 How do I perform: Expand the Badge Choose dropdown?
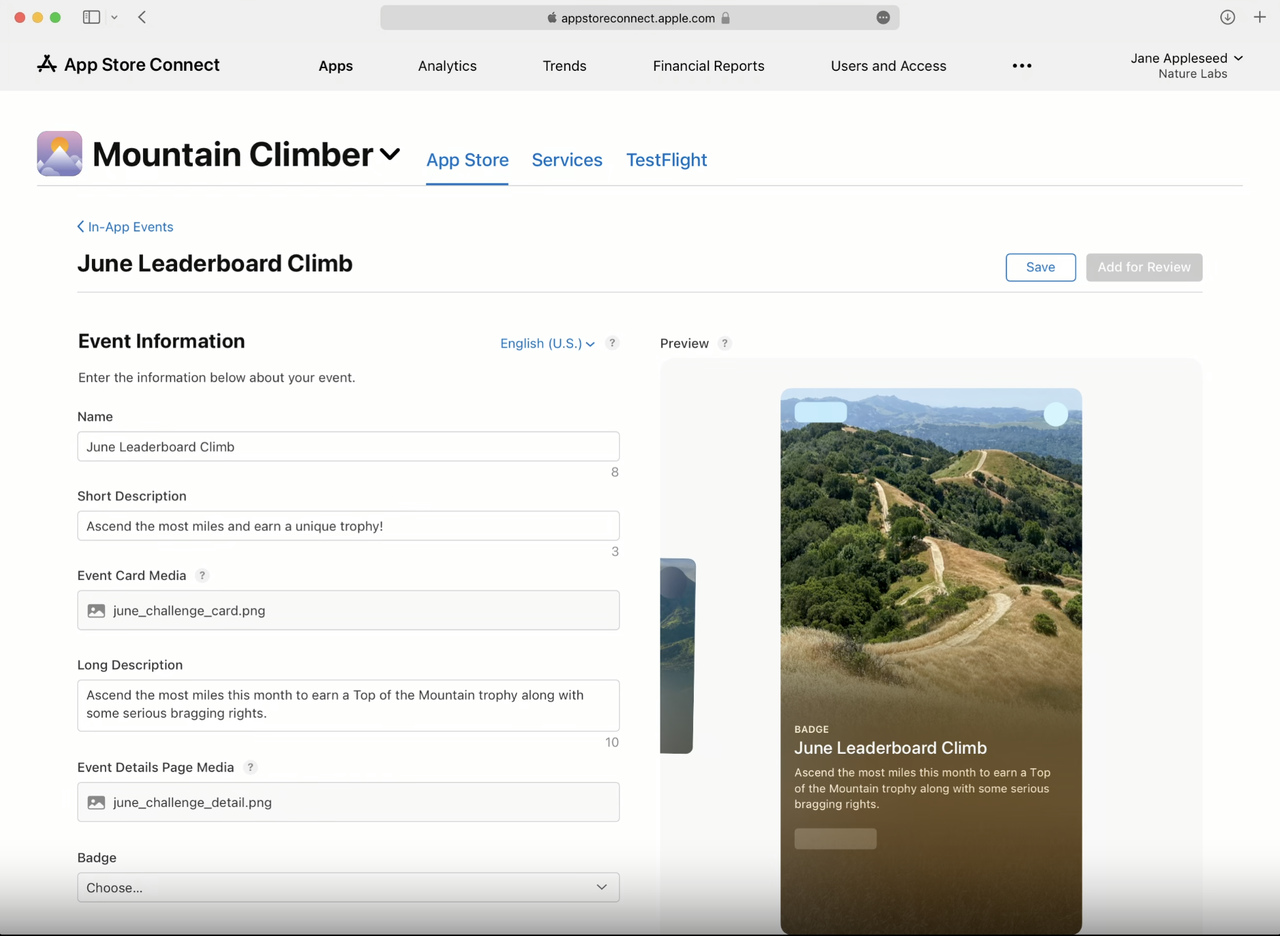pyautogui.click(x=348, y=887)
